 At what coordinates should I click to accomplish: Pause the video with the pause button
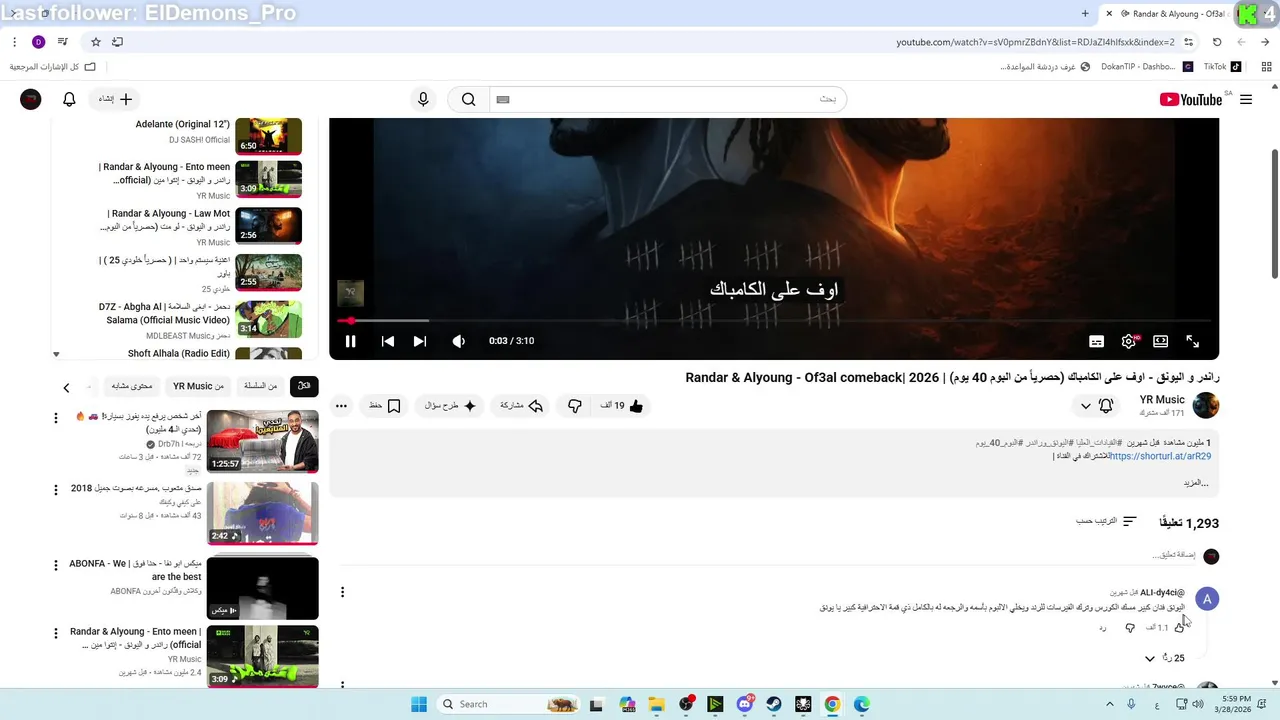point(351,341)
